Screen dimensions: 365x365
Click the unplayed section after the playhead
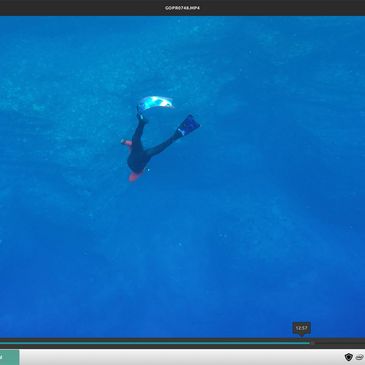pyautogui.click(x=339, y=343)
